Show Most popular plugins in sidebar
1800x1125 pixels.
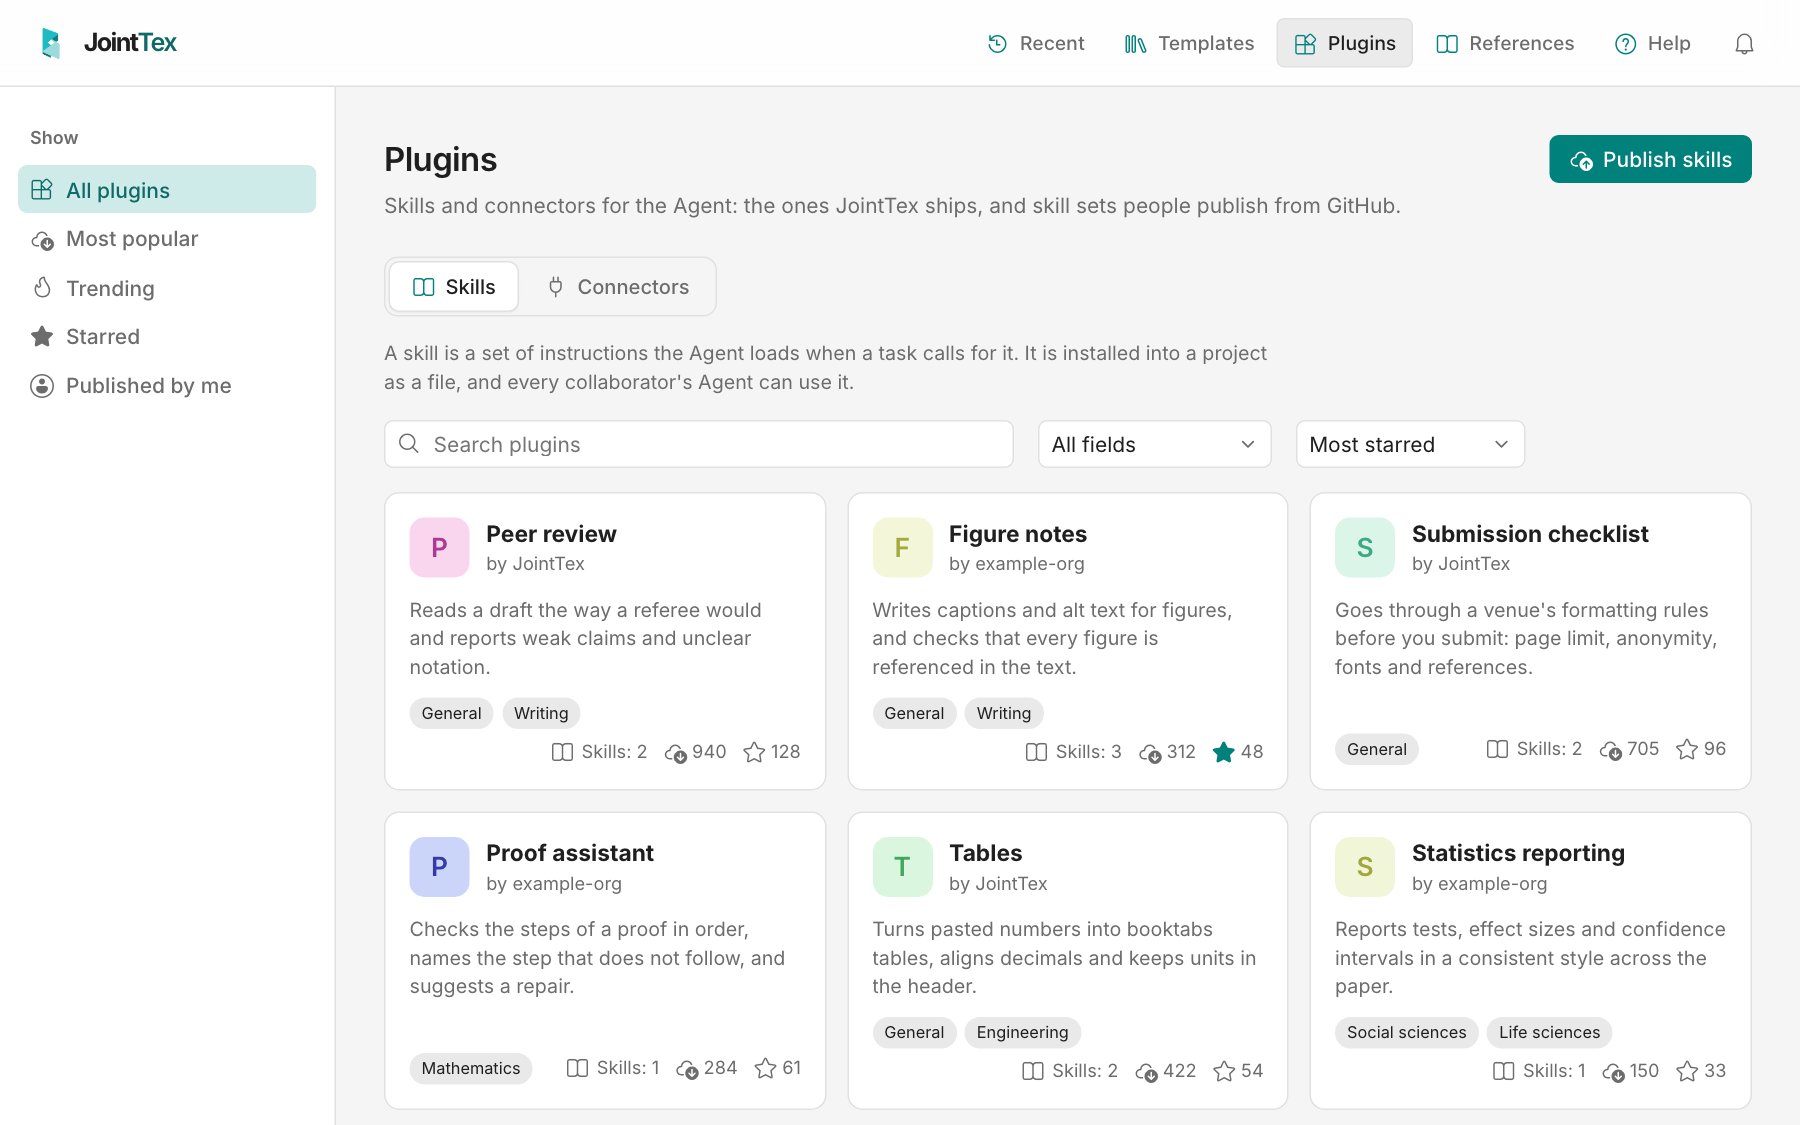(x=167, y=239)
